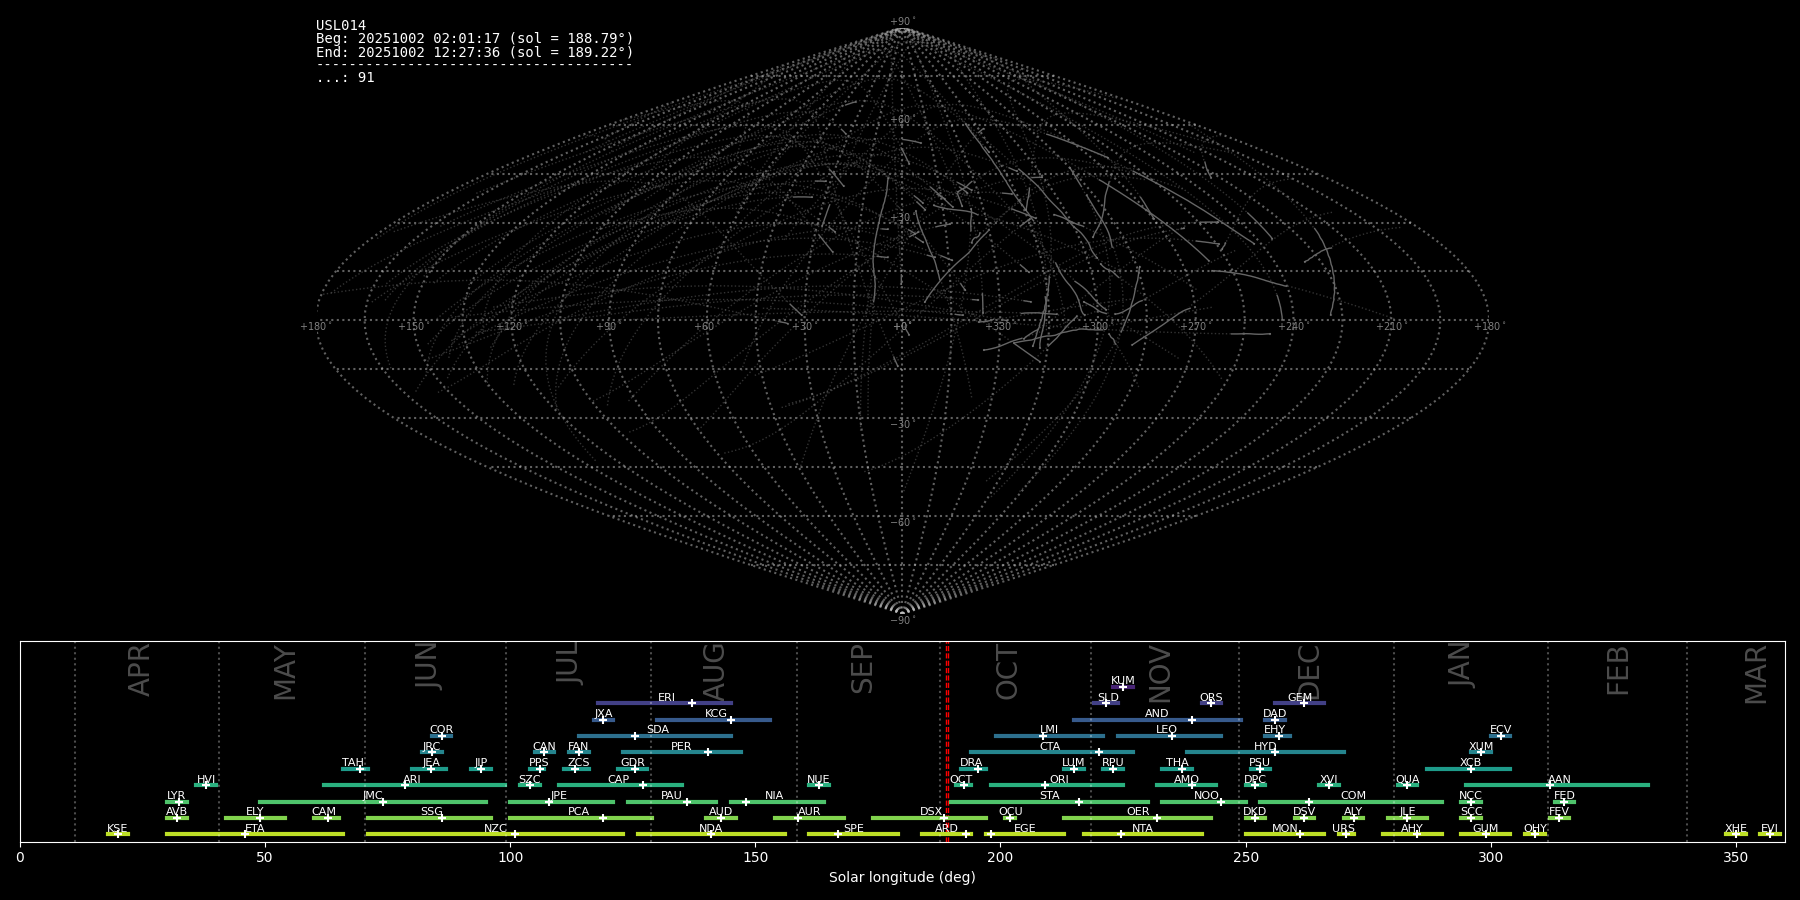The width and height of the screenshot is (1800, 900).
Task: Click the USL014 station title text
Action: [341, 26]
